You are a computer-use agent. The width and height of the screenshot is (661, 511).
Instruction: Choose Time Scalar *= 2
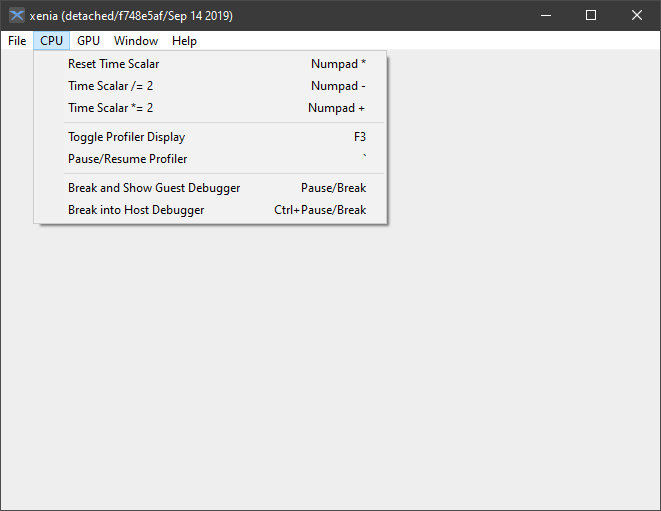[x=210, y=108]
